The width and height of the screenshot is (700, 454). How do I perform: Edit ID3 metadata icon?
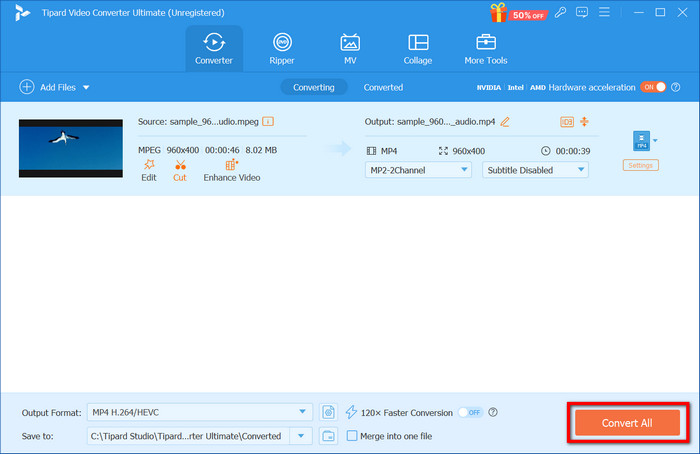(x=567, y=121)
